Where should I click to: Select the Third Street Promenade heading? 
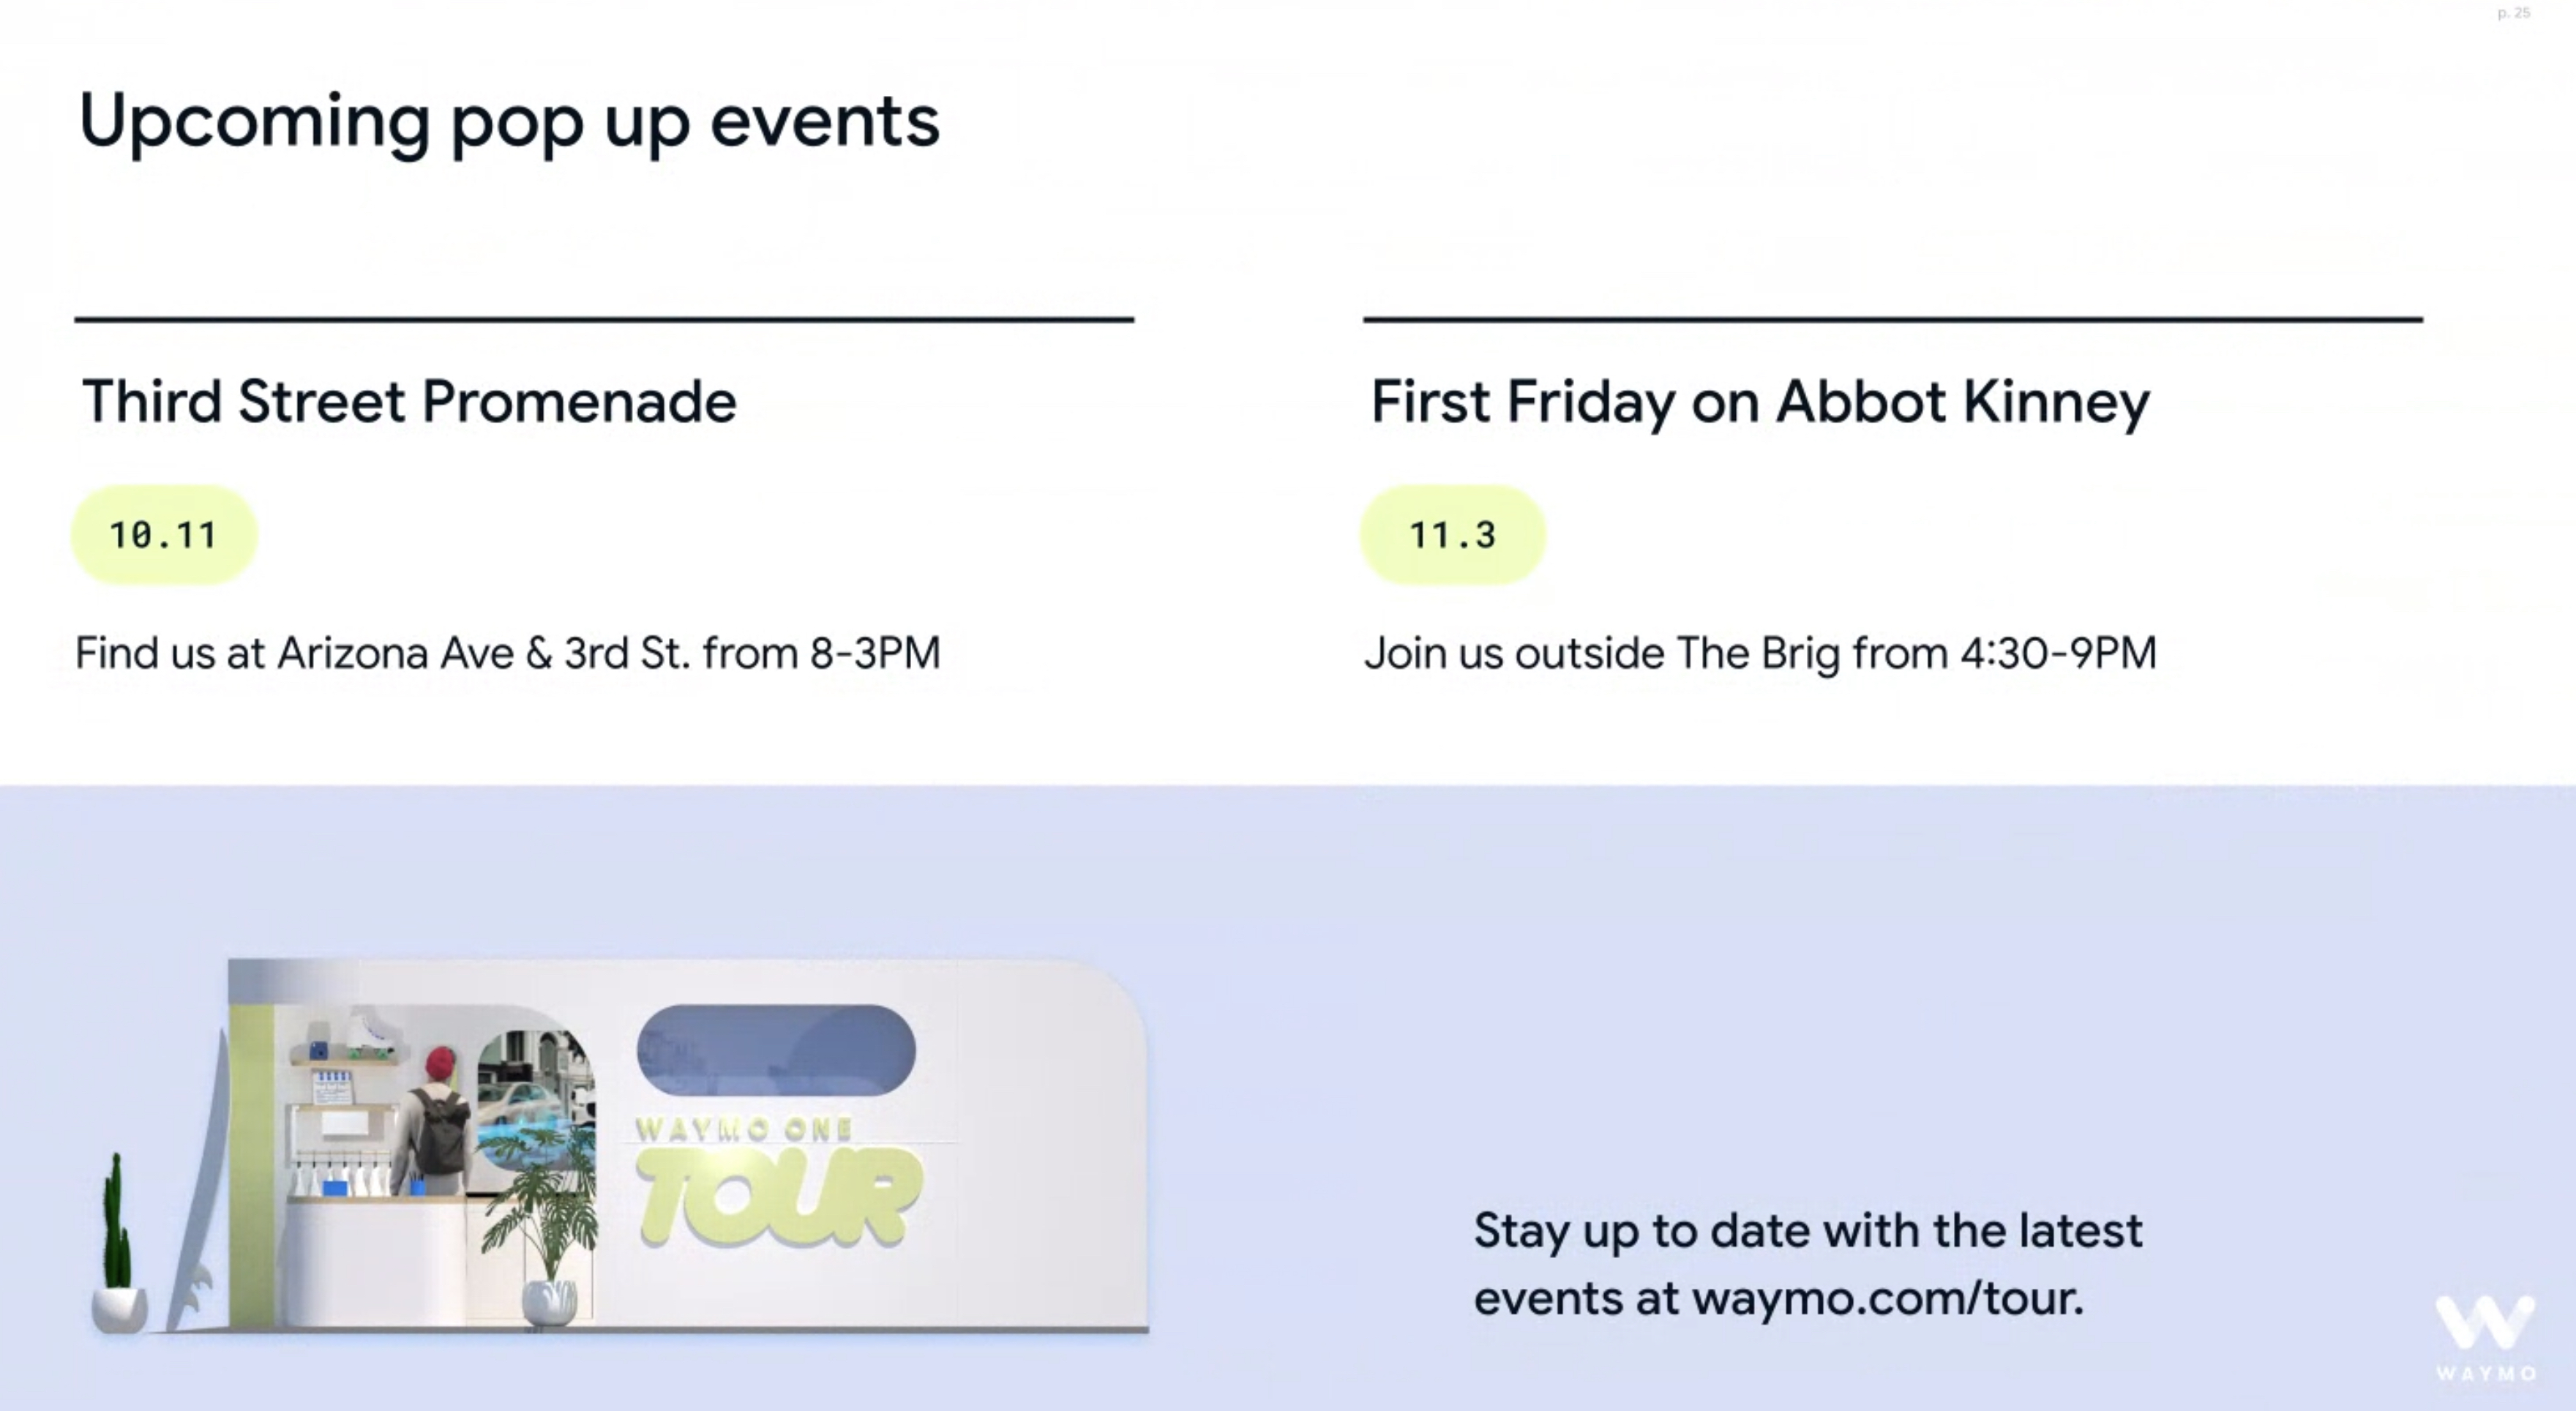coord(409,402)
